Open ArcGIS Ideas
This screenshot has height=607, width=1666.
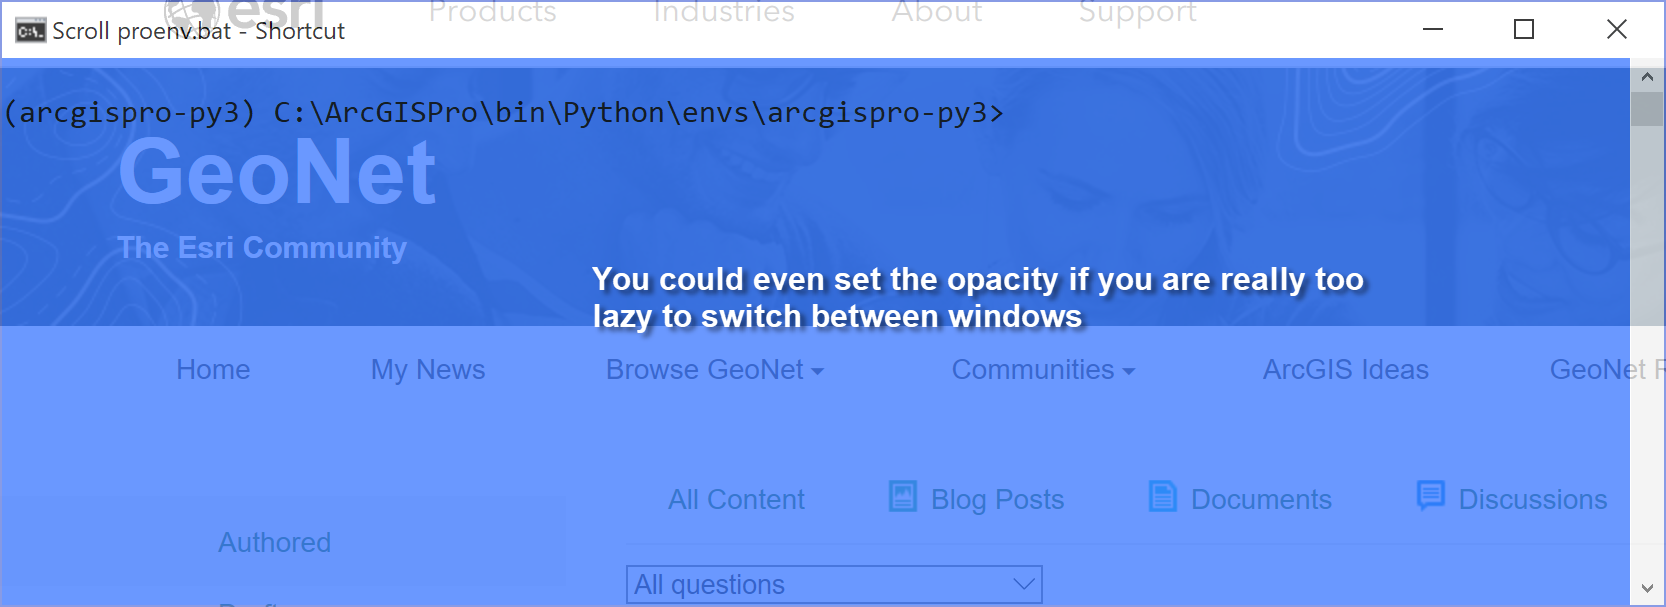tap(1346, 370)
